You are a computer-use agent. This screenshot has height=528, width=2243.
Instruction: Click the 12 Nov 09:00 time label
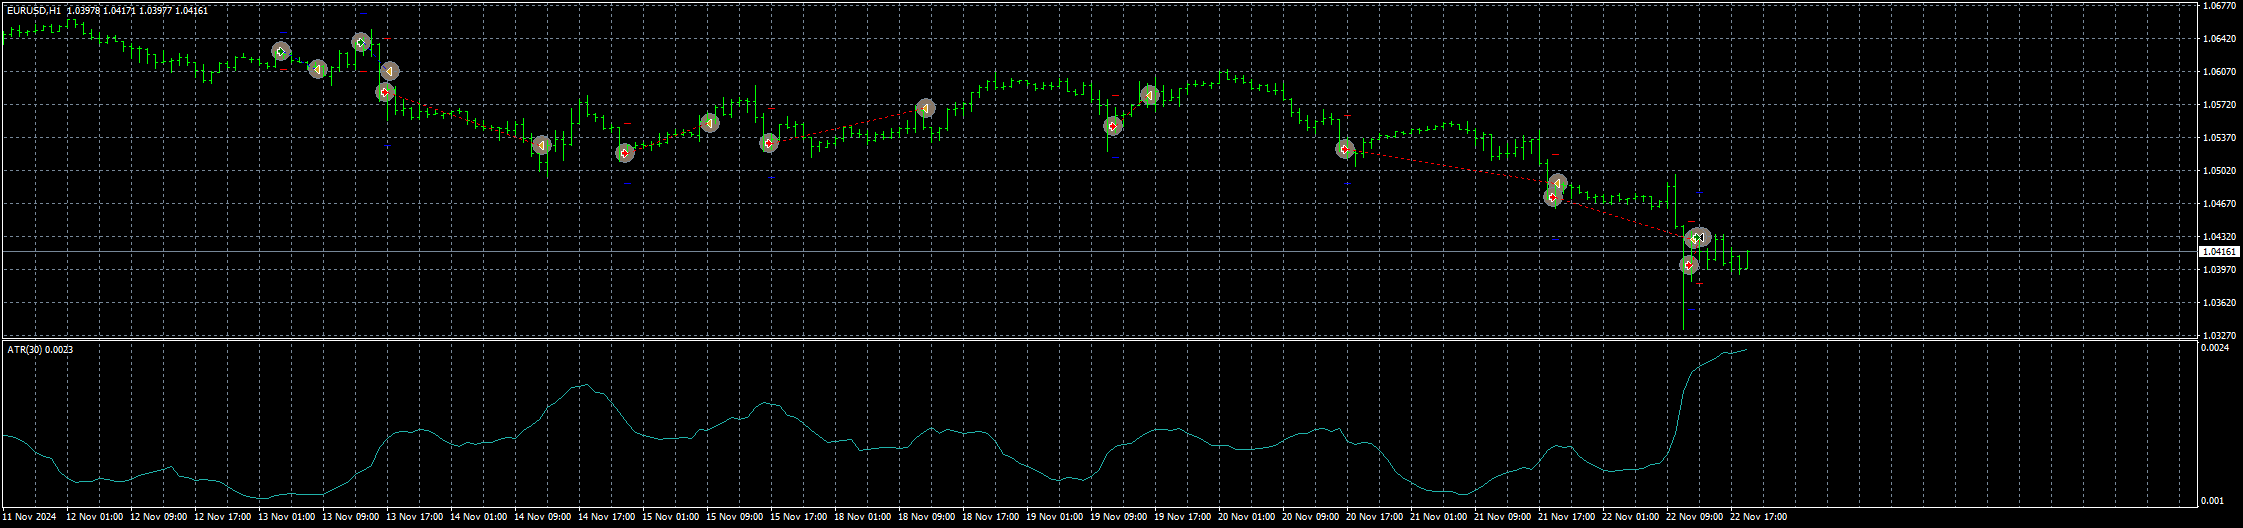(x=158, y=517)
